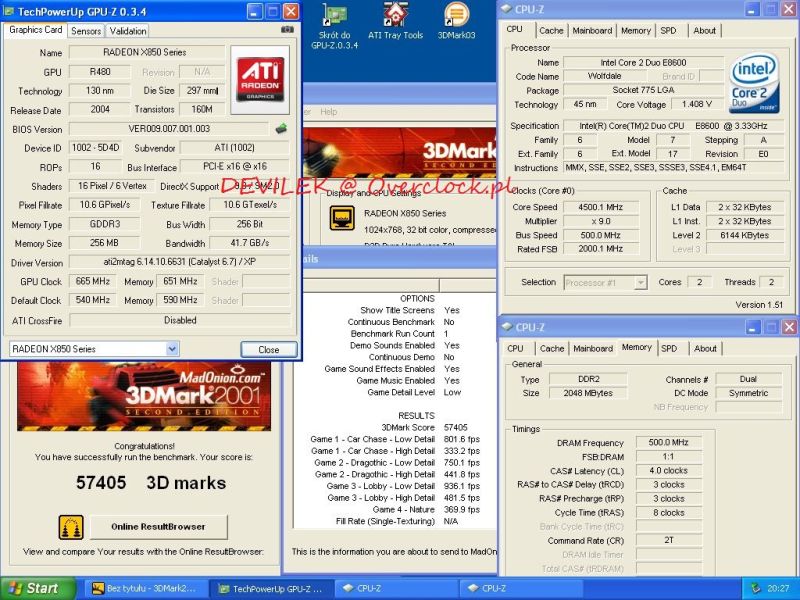The image size is (800, 600).
Task: Open the ATI Tray Tools desktop icon
Action: click(395, 21)
